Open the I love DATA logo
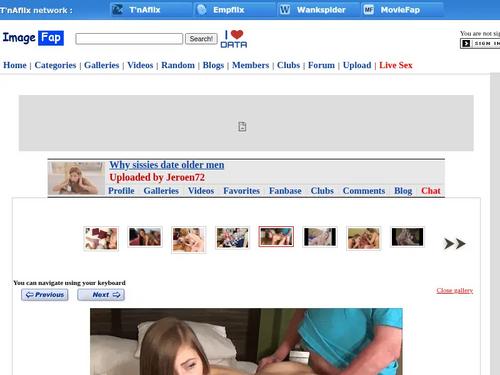 tap(234, 39)
